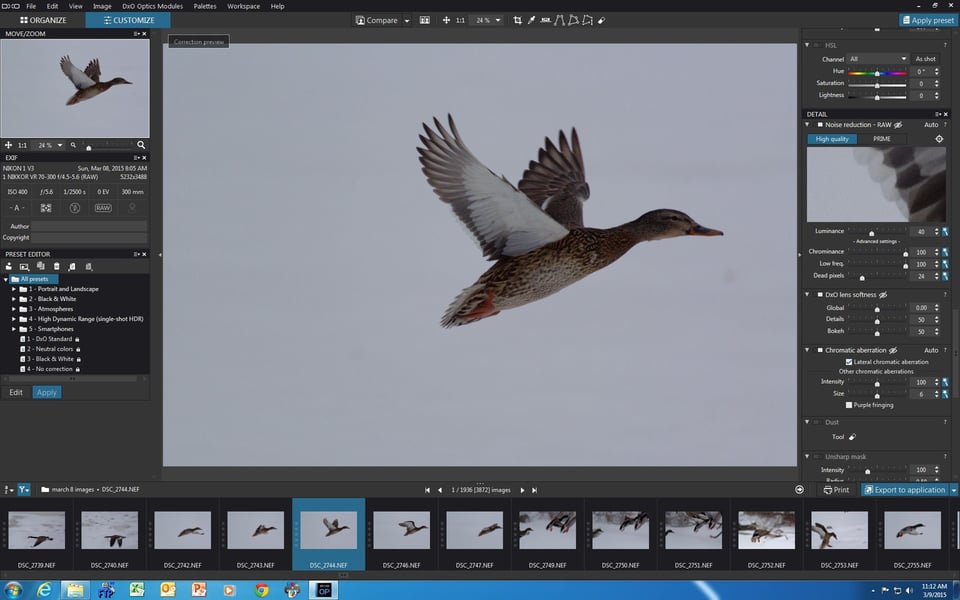Toggle the Chromatic aberration enable switch

[819, 350]
